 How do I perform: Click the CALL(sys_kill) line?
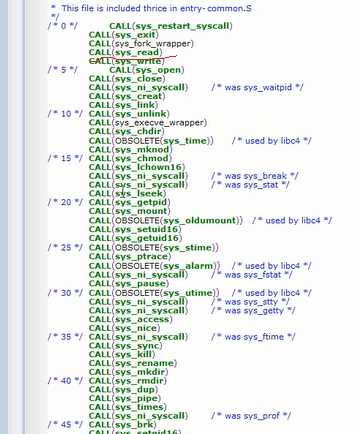click(x=122, y=354)
